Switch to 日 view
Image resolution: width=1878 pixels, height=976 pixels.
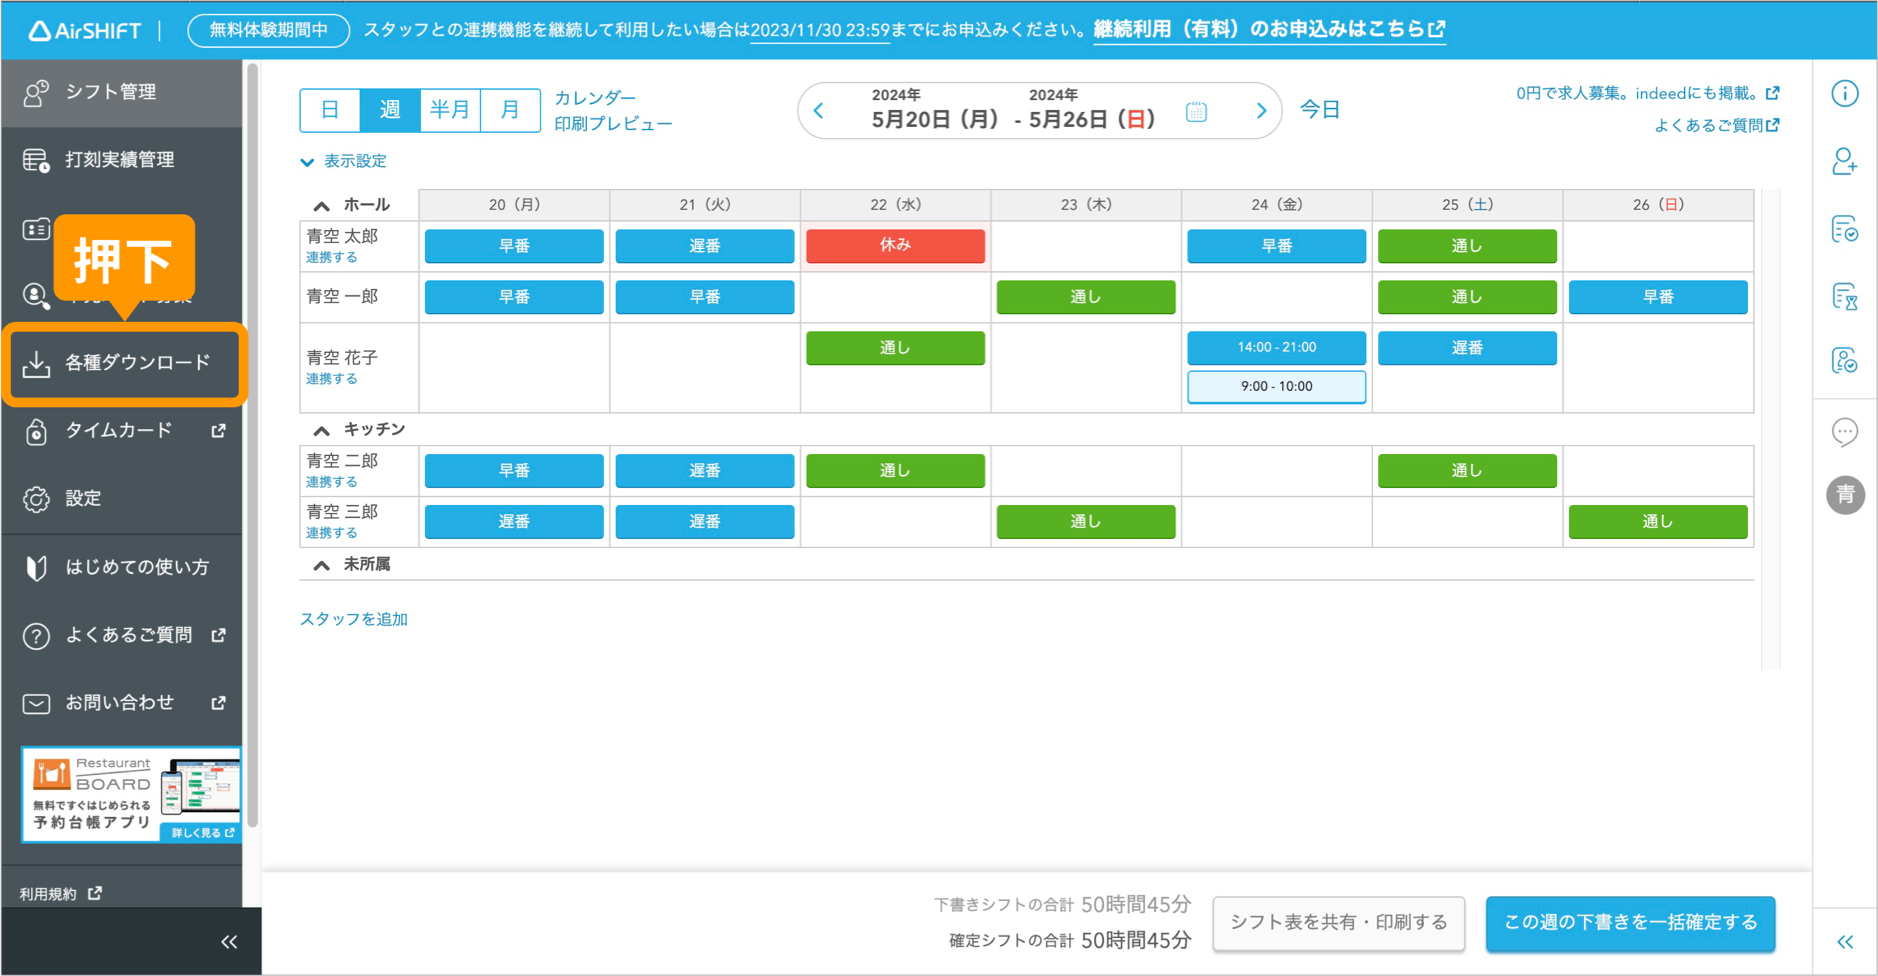pyautogui.click(x=330, y=110)
